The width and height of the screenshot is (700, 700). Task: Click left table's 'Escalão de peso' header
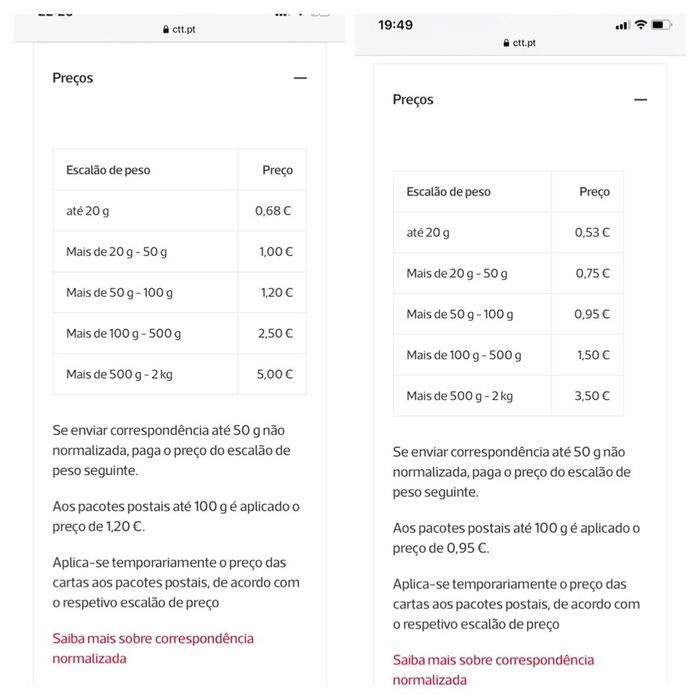[x=108, y=170]
